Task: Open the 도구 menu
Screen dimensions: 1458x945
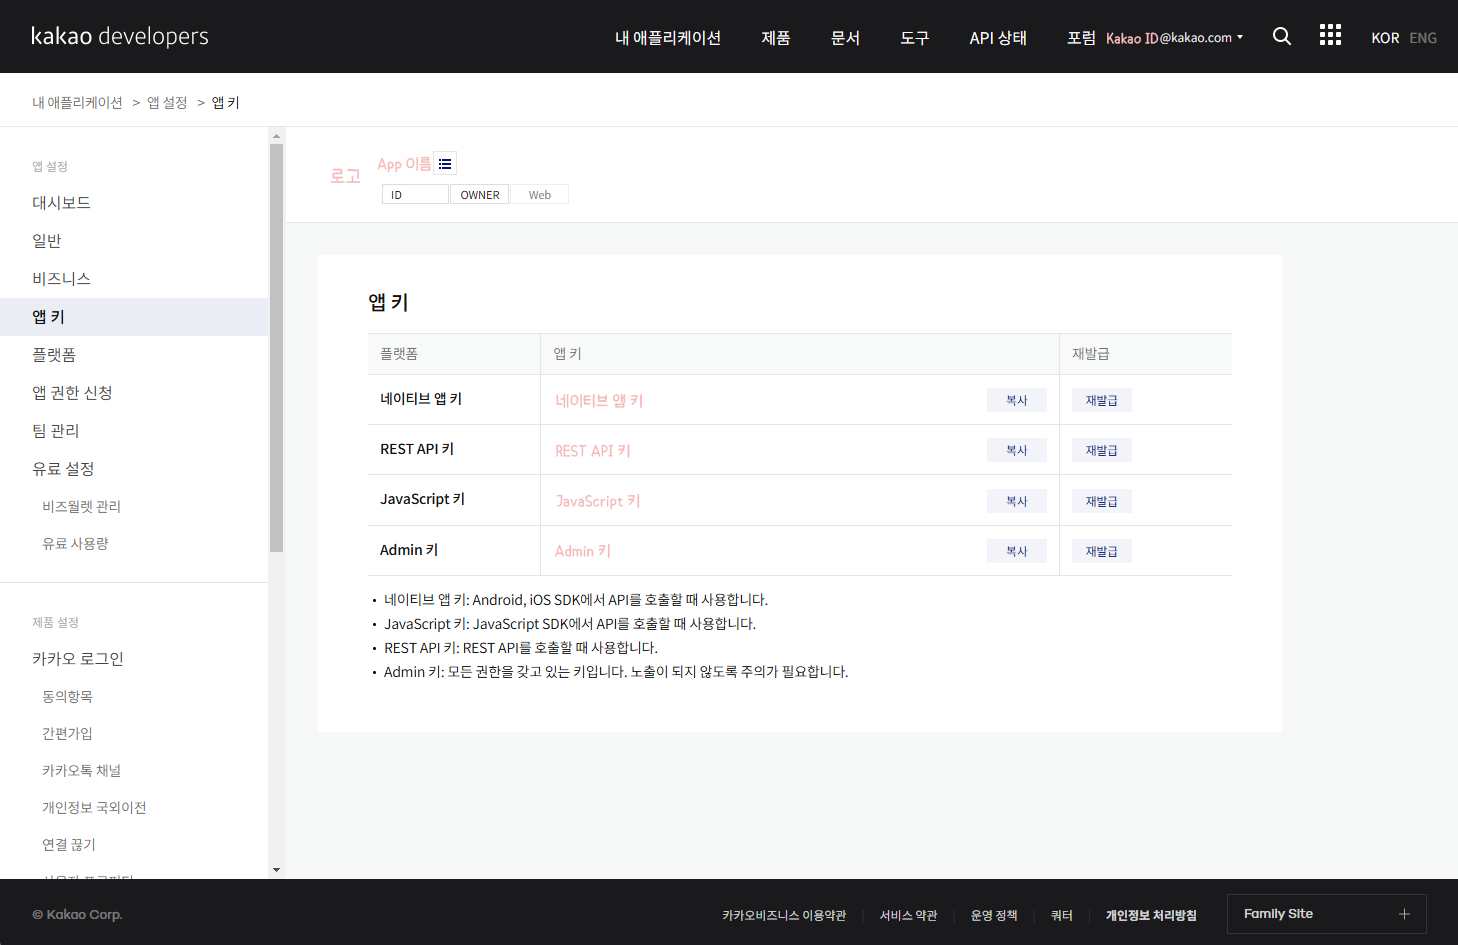Action: tap(915, 38)
